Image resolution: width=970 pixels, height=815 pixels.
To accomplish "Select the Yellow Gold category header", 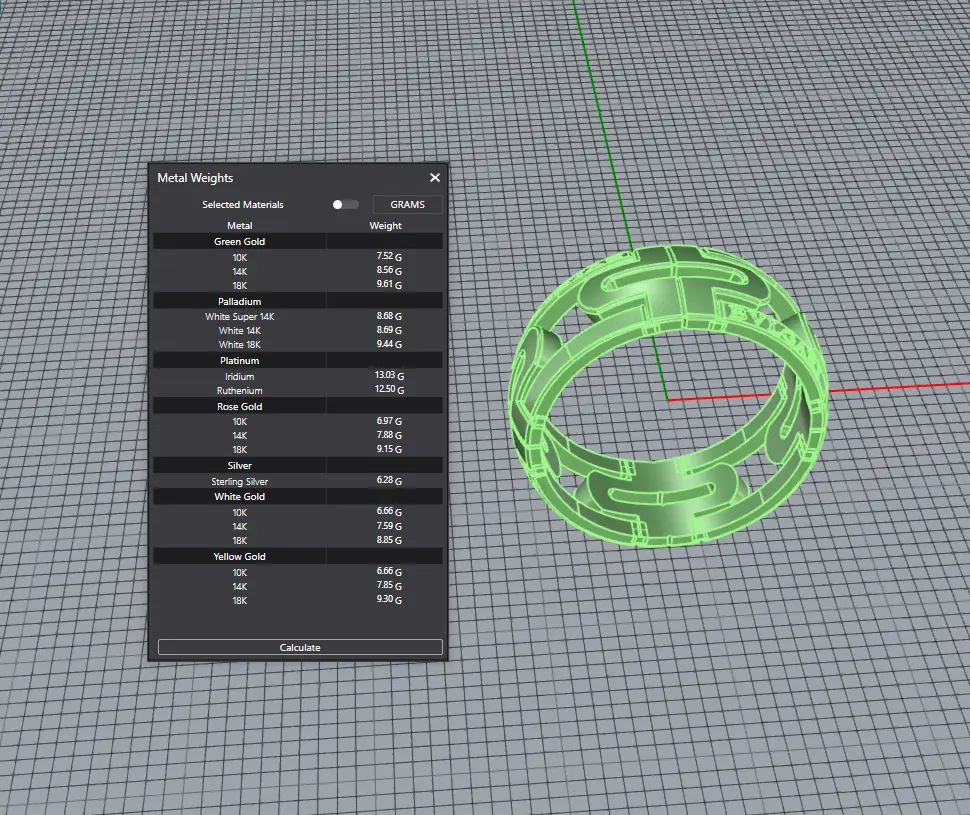I will click(x=240, y=556).
